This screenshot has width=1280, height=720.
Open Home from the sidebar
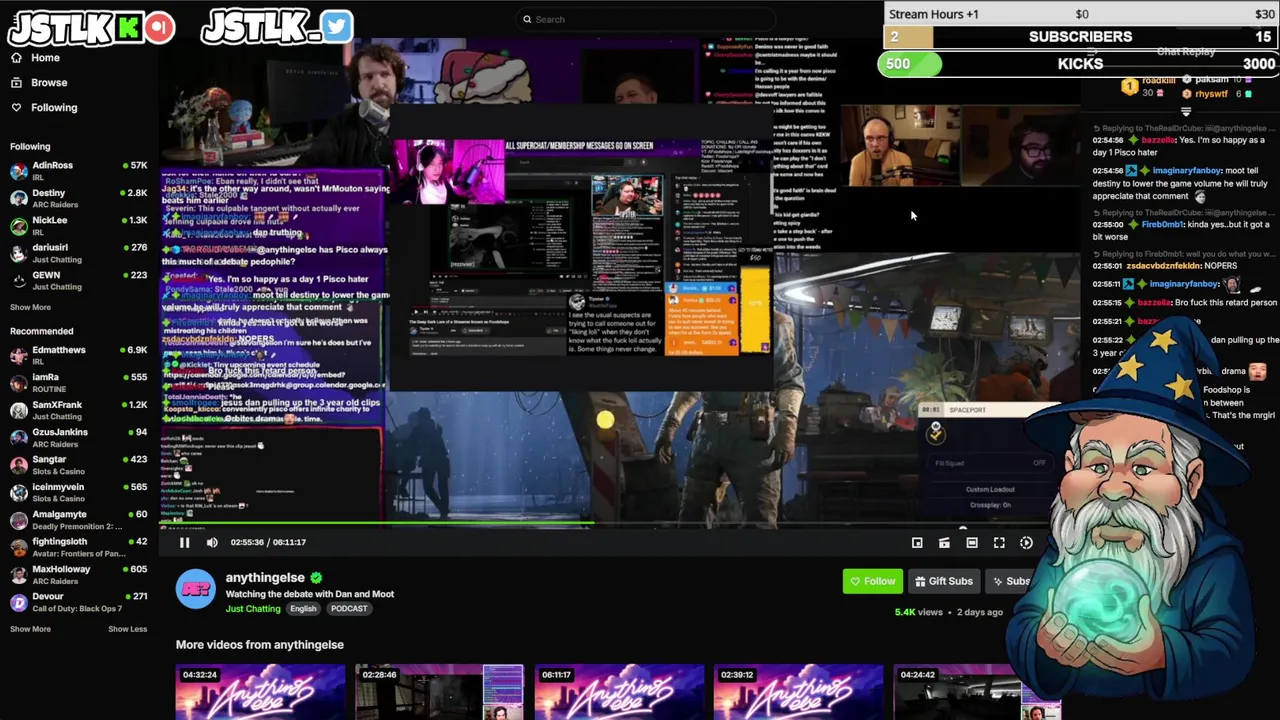point(45,58)
